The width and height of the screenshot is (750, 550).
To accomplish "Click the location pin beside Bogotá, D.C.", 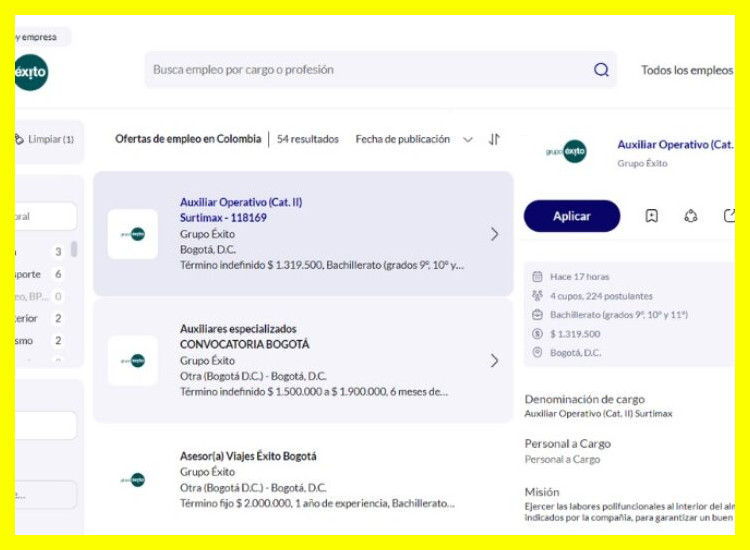I will [x=537, y=352].
